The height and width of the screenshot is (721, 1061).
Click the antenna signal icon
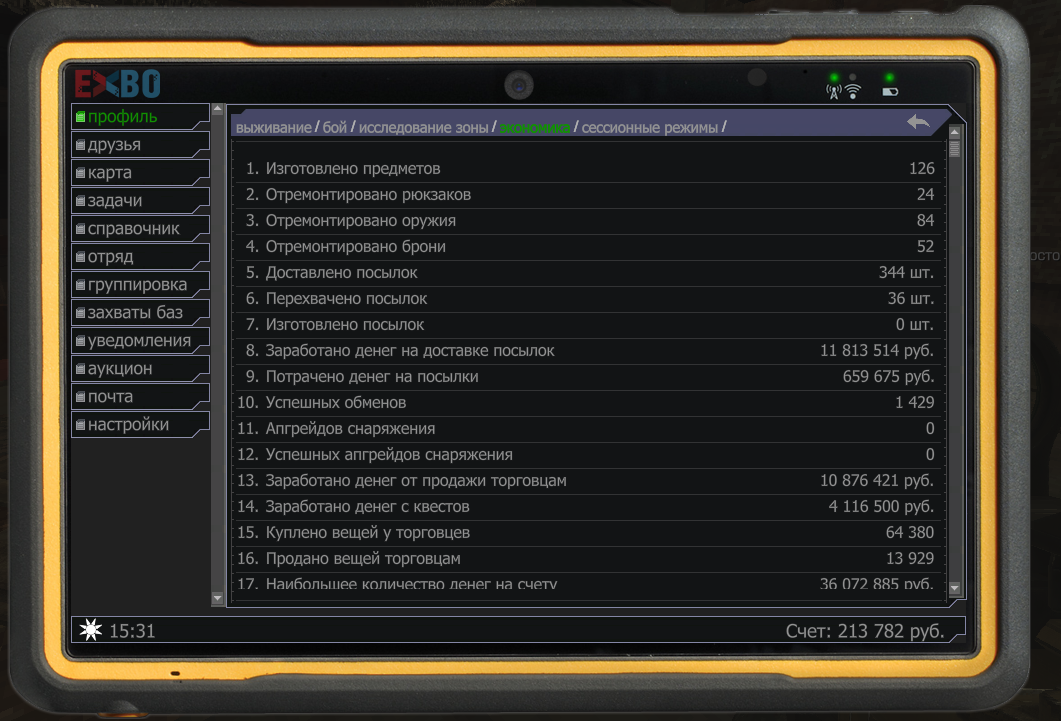(x=834, y=91)
